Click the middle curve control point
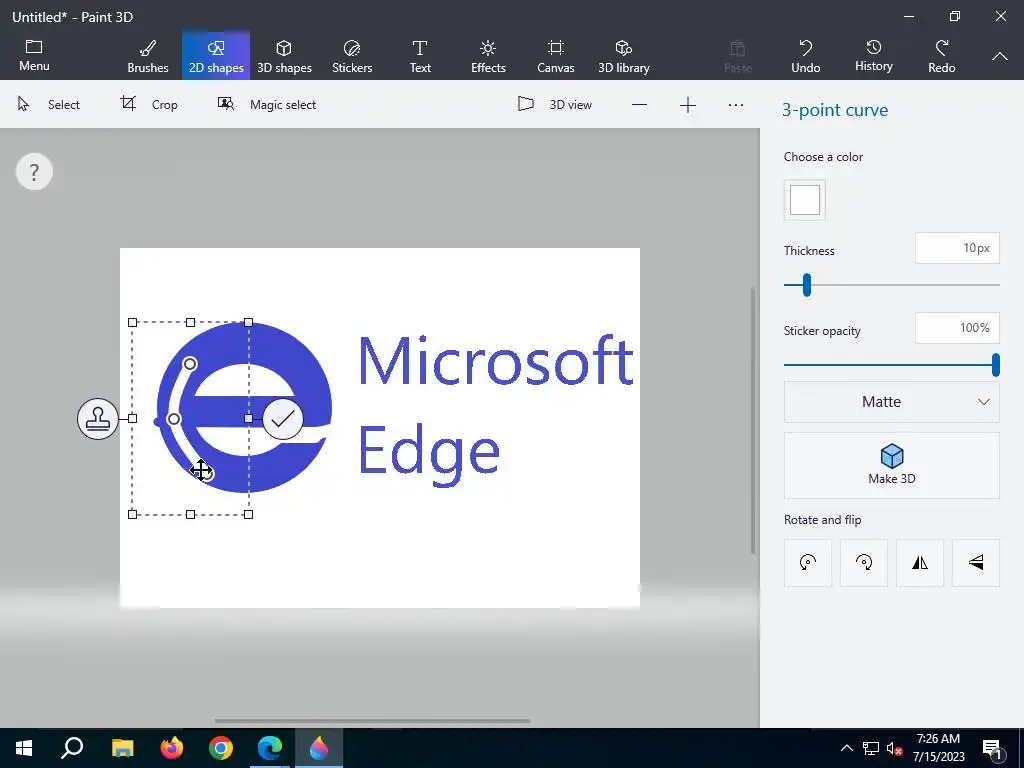 point(174,419)
